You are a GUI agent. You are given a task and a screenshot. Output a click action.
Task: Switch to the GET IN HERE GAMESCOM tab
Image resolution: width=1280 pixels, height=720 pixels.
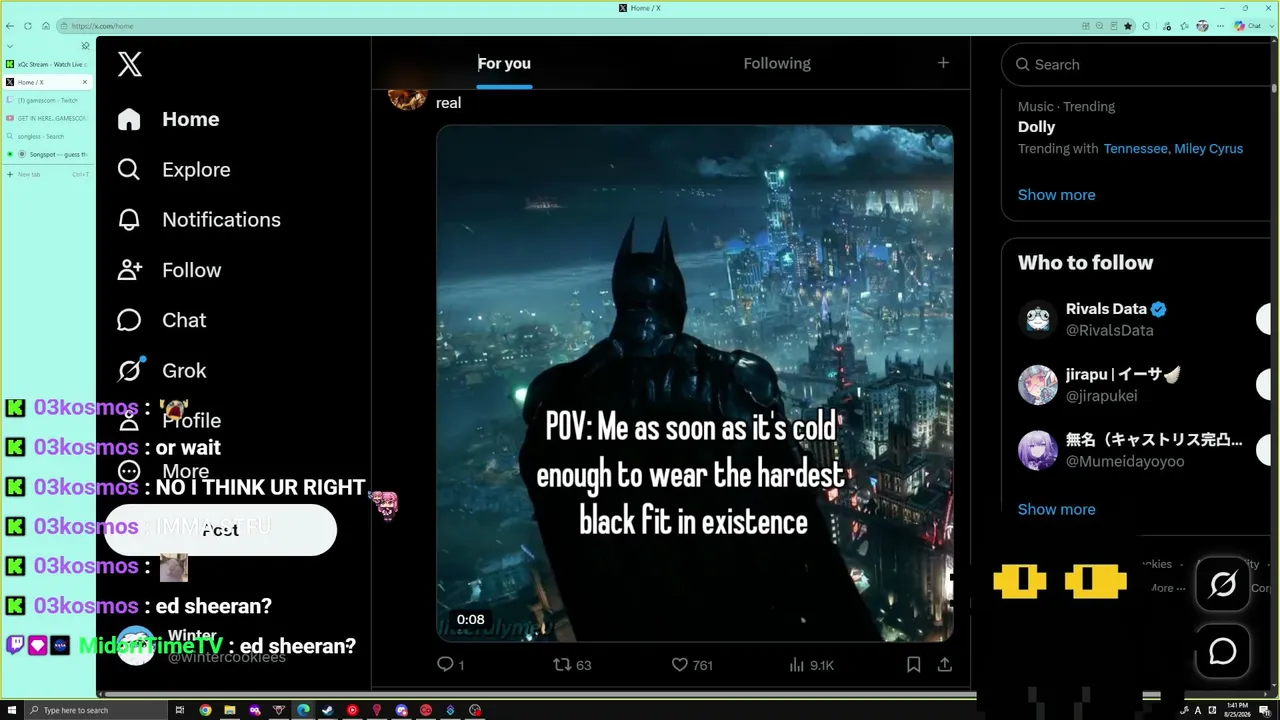point(47,118)
